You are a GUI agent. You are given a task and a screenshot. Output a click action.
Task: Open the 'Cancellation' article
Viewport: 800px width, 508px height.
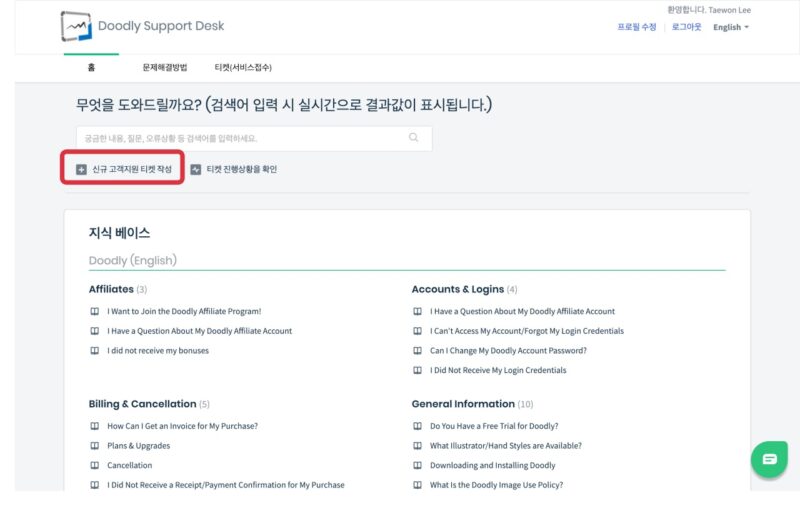coord(130,465)
